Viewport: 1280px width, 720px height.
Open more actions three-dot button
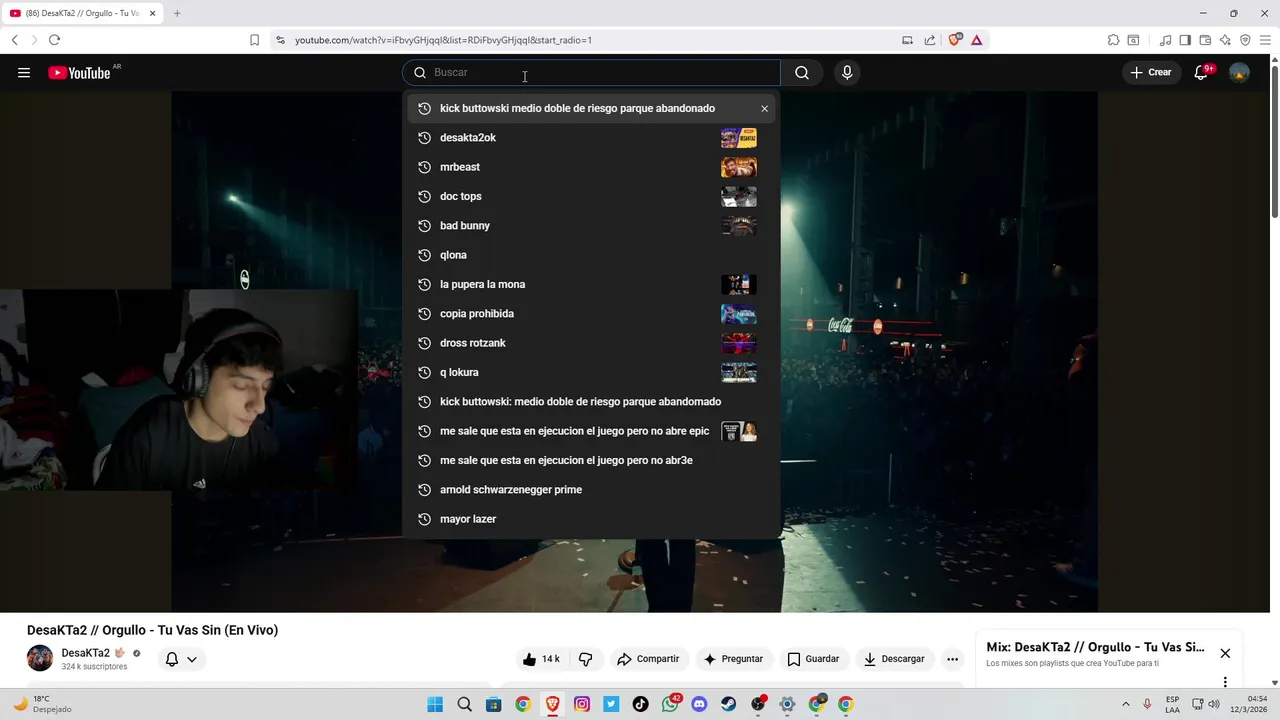pos(952,659)
